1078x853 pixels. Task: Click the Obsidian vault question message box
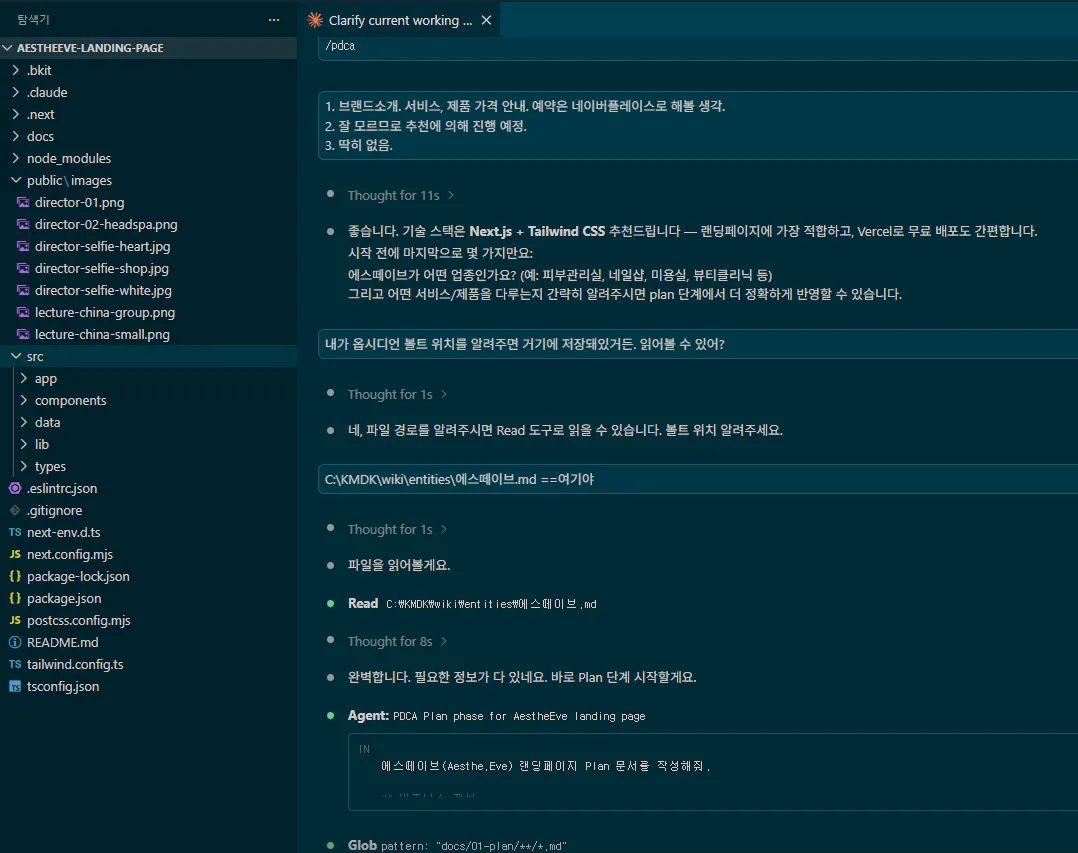[698, 344]
